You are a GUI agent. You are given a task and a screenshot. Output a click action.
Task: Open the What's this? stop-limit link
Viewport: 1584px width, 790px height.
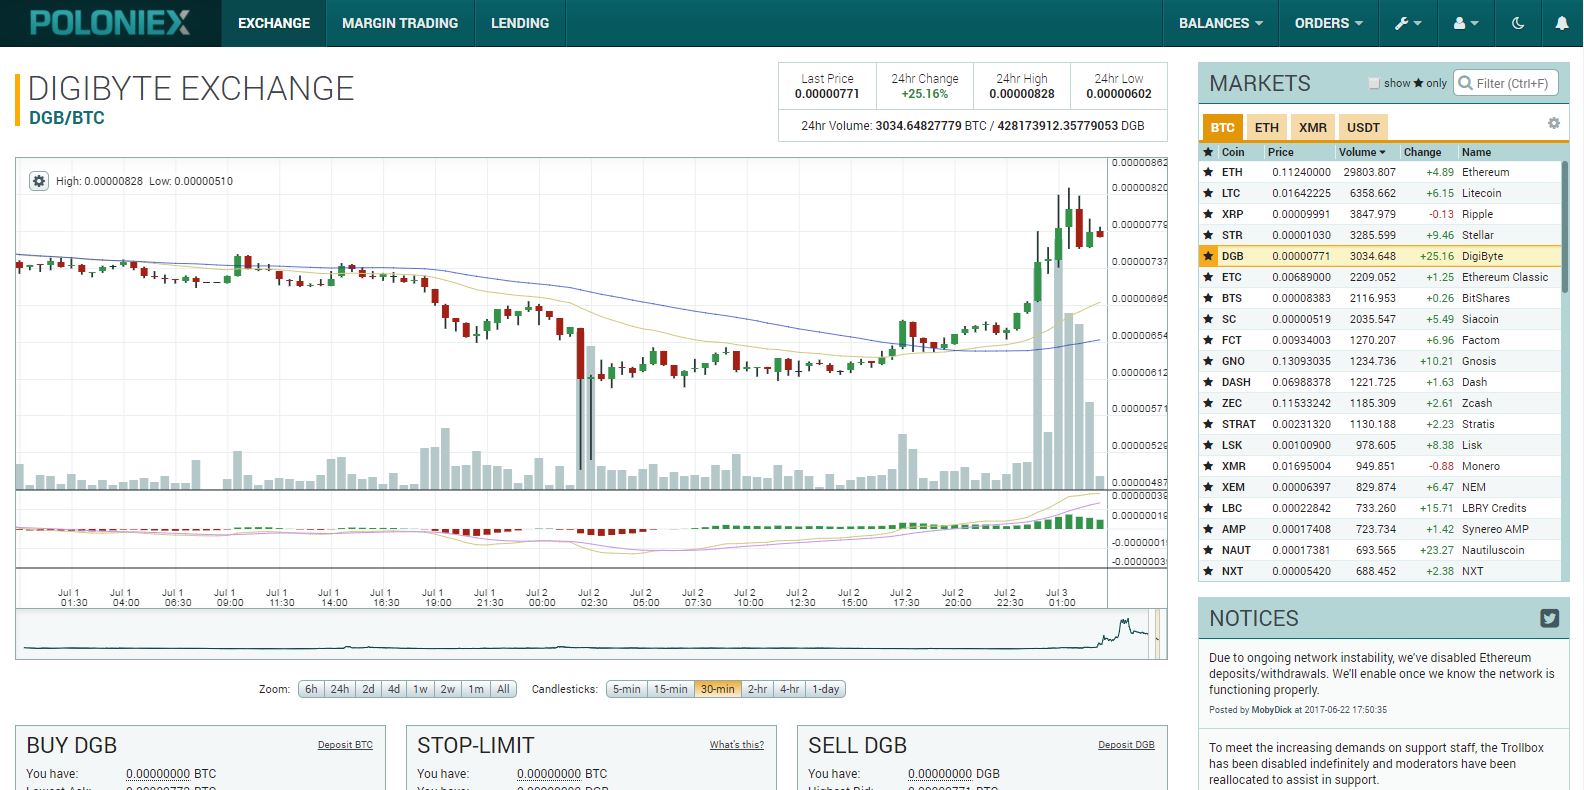click(x=736, y=745)
